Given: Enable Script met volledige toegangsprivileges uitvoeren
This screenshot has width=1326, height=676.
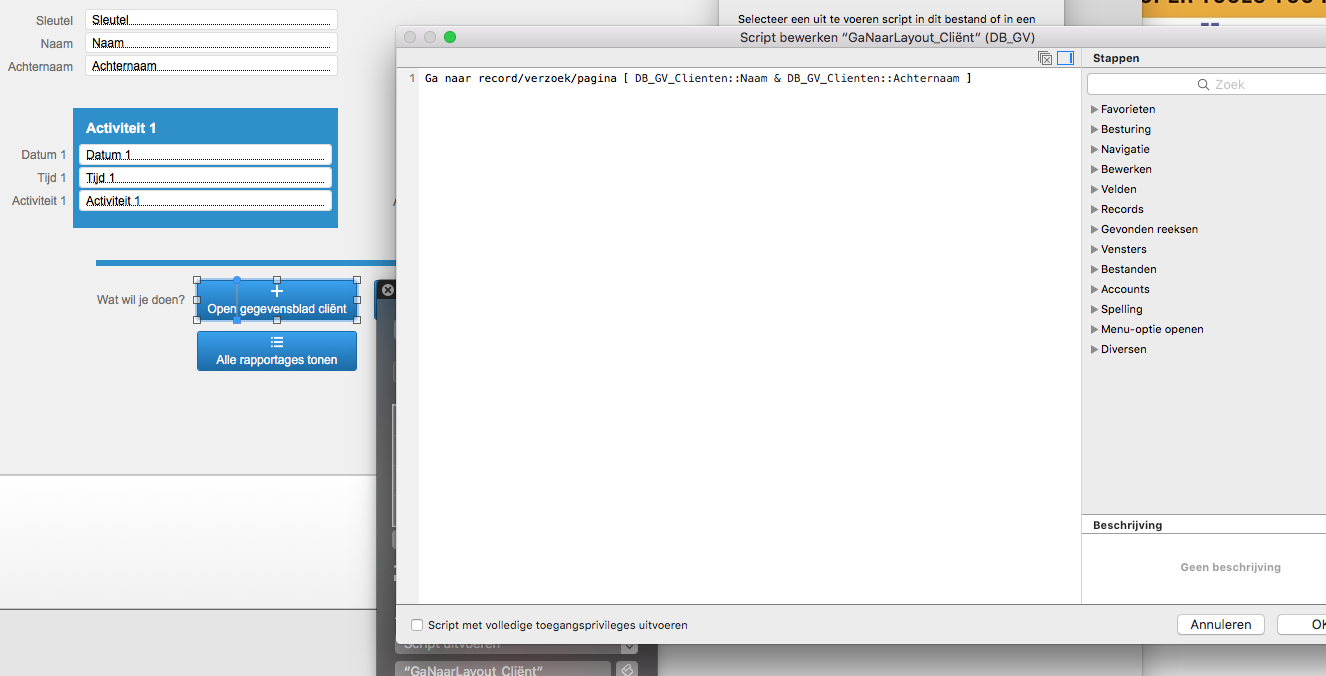Looking at the screenshot, I should pos(417,625).
